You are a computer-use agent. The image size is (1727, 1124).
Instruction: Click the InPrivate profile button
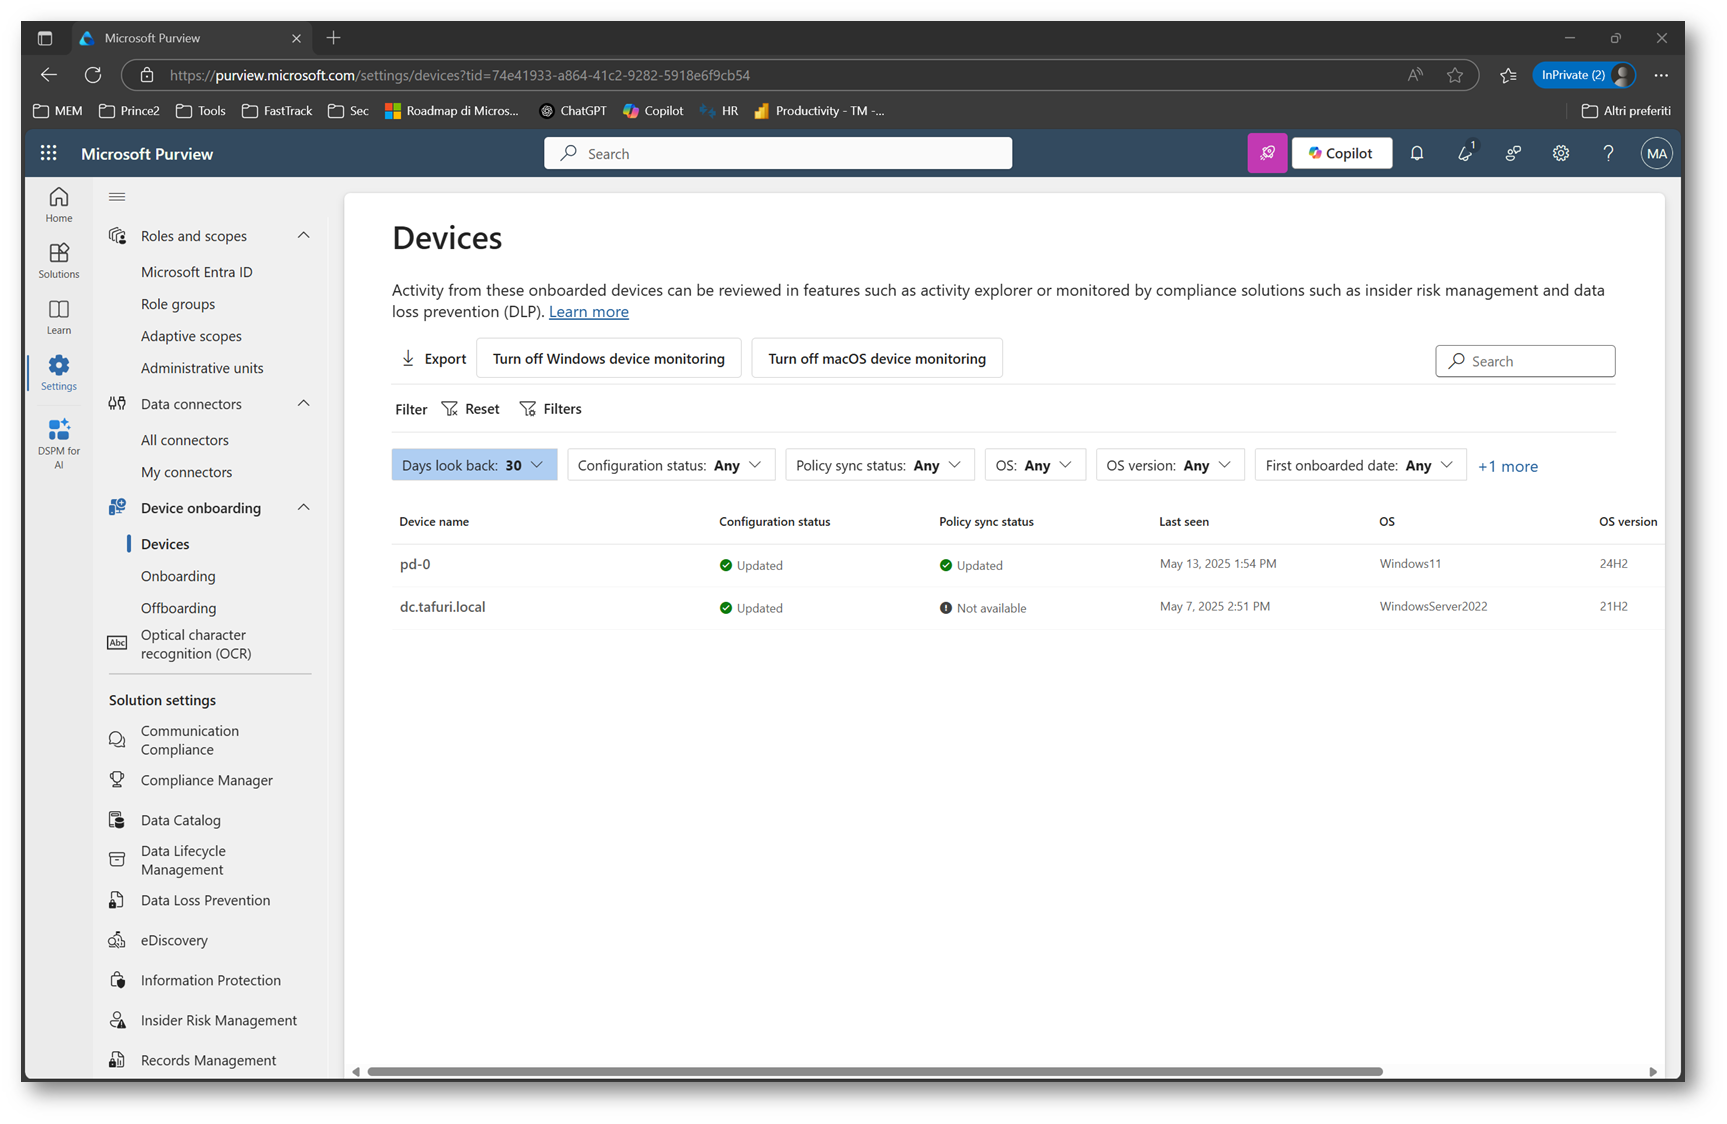click(1584, 75)
